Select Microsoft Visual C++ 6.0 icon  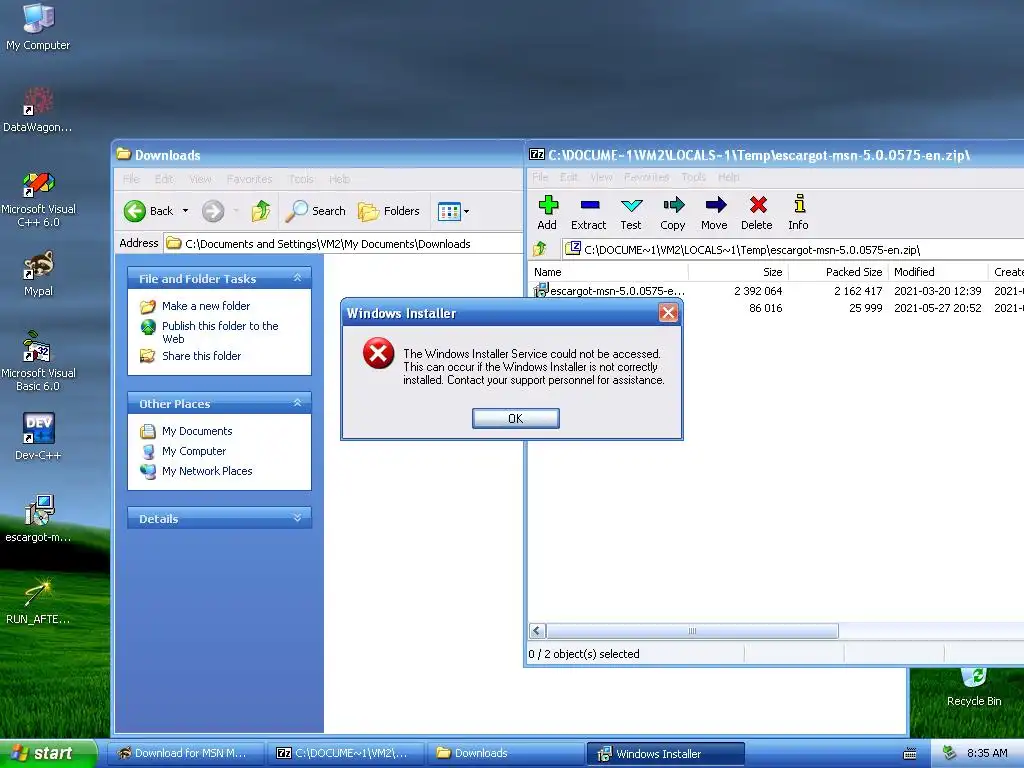click(38, 199)
